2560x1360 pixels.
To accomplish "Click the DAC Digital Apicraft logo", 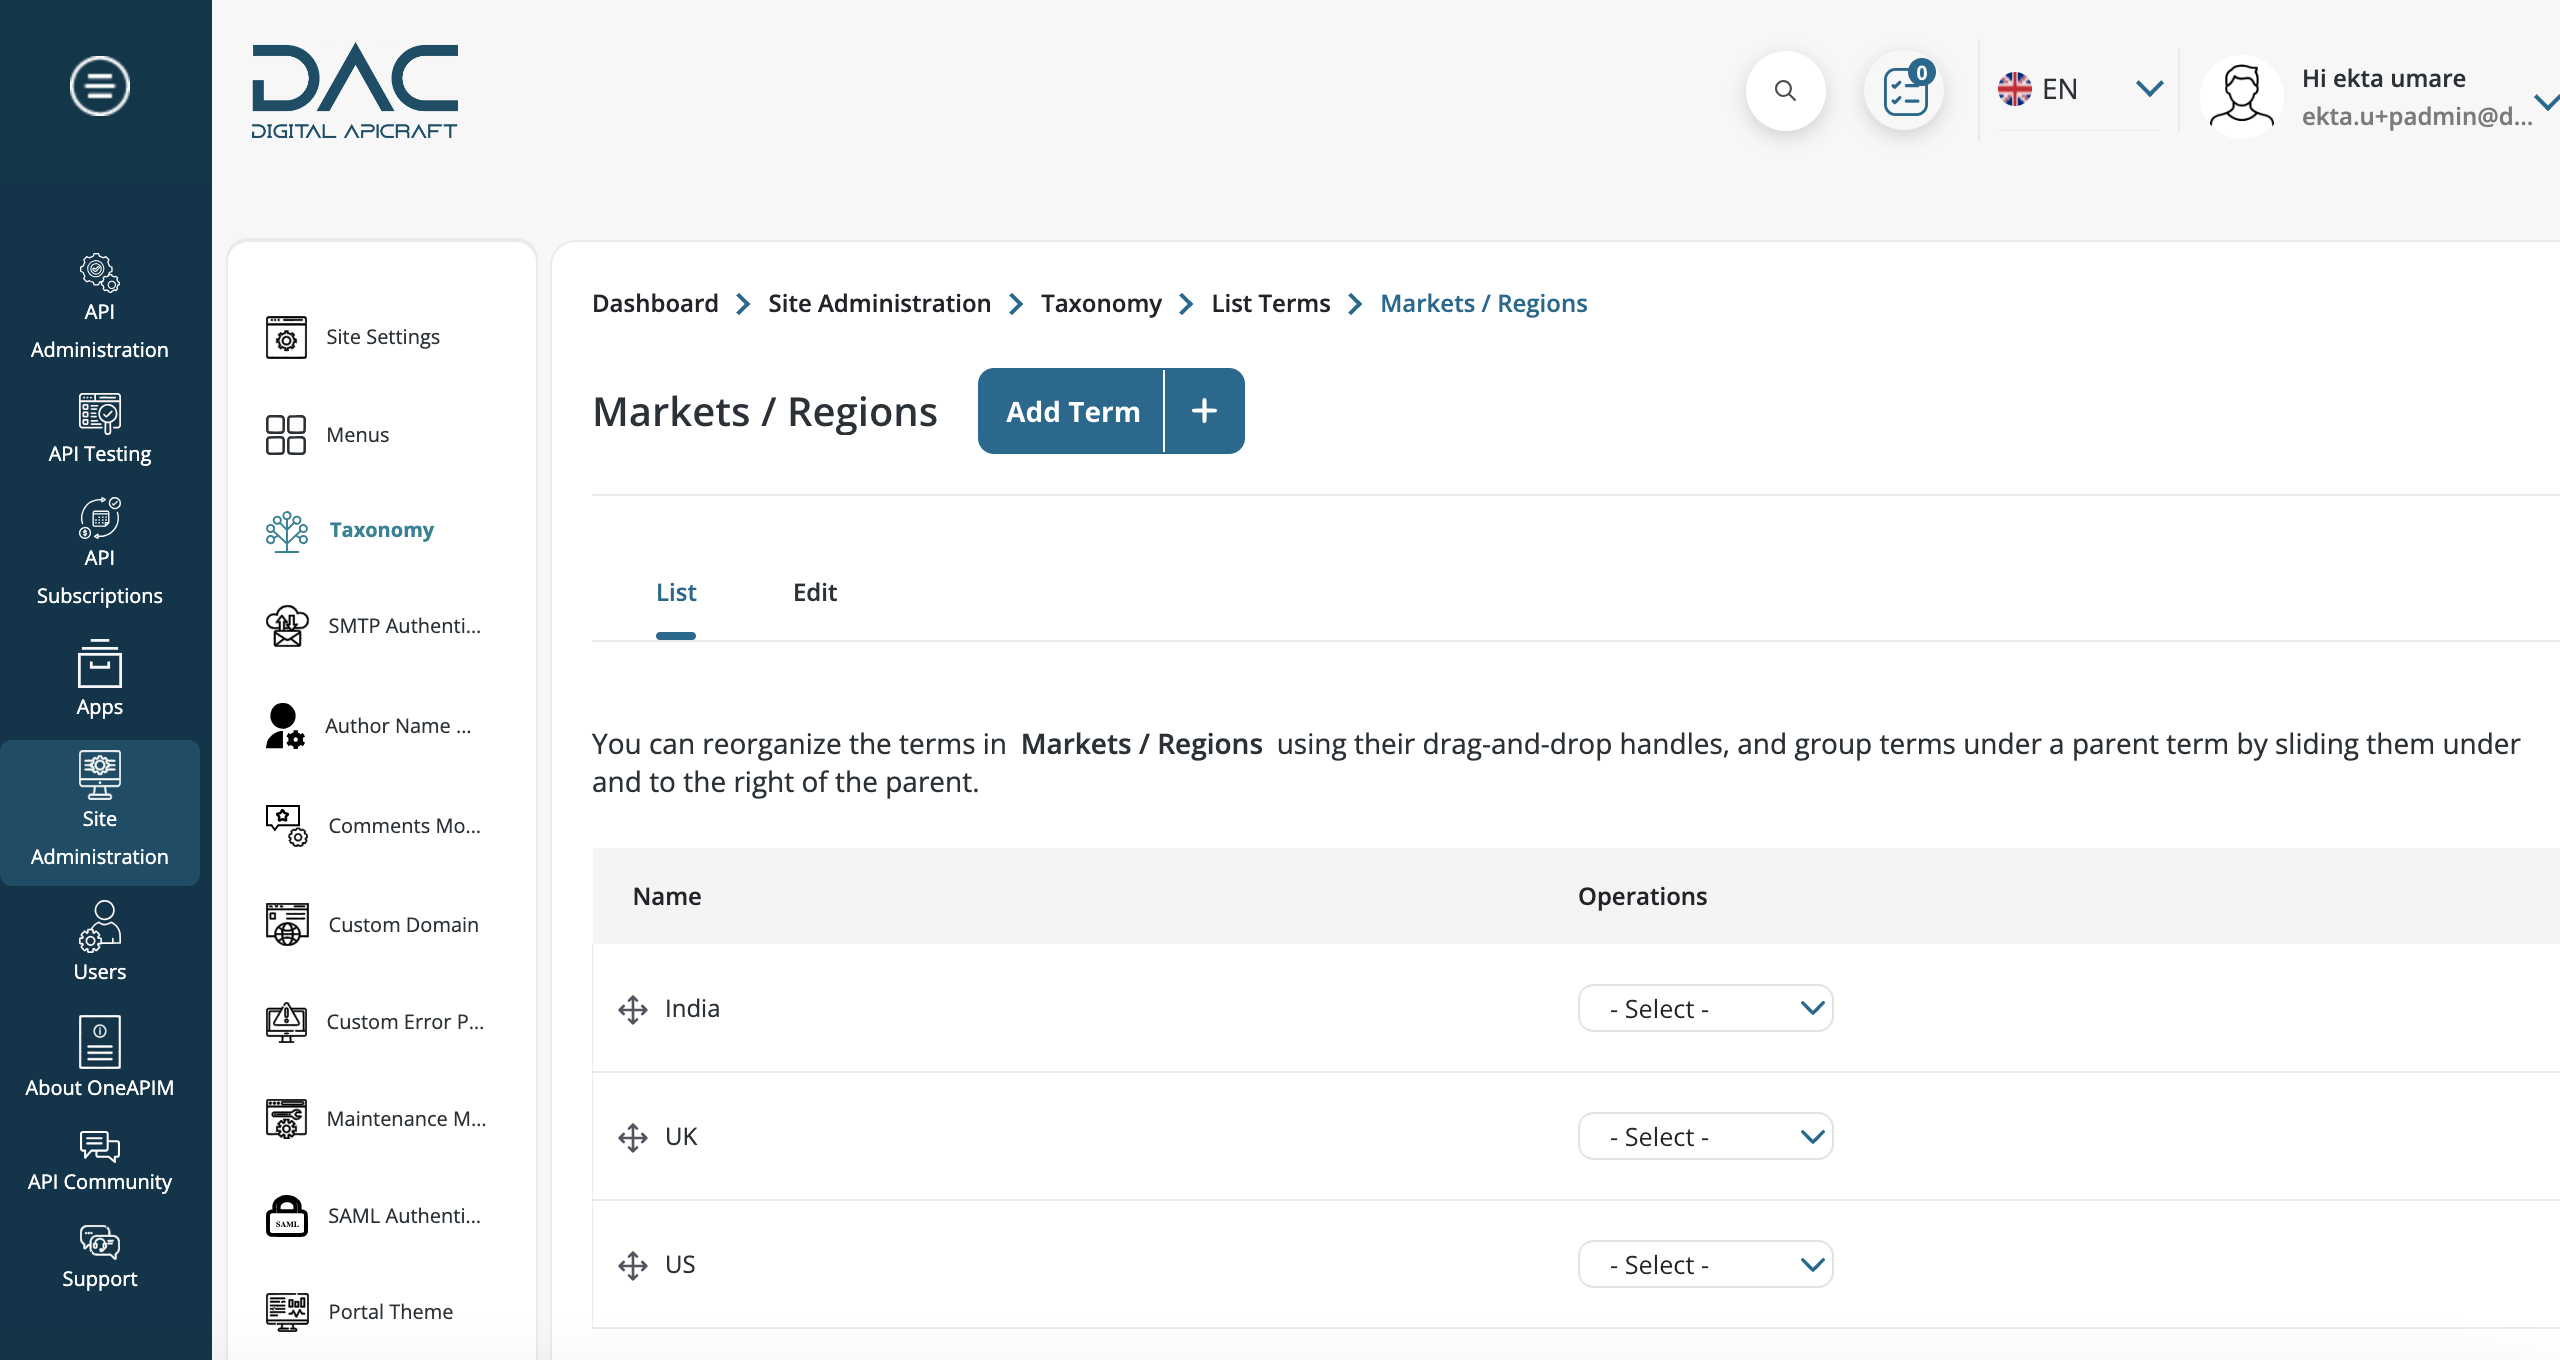I will point(354,91).
